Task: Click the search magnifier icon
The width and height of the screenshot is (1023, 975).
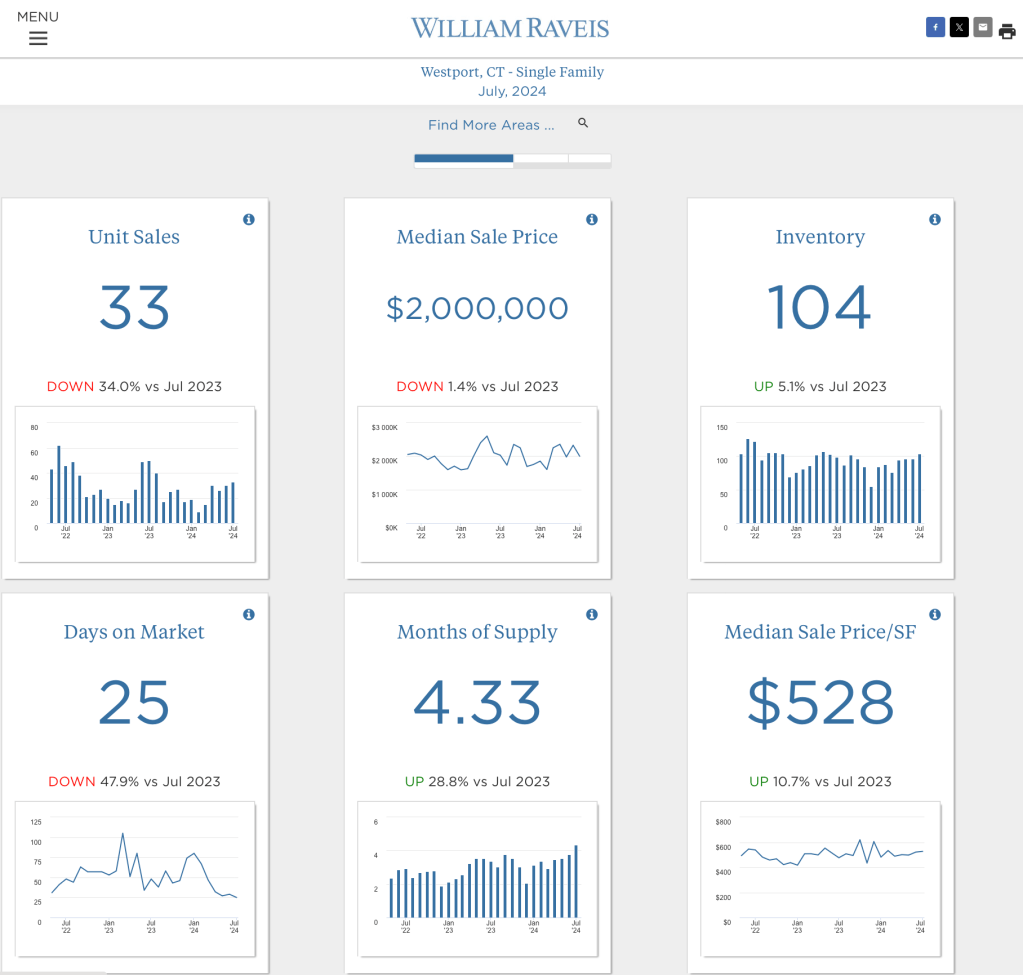Action: (583, 123)
